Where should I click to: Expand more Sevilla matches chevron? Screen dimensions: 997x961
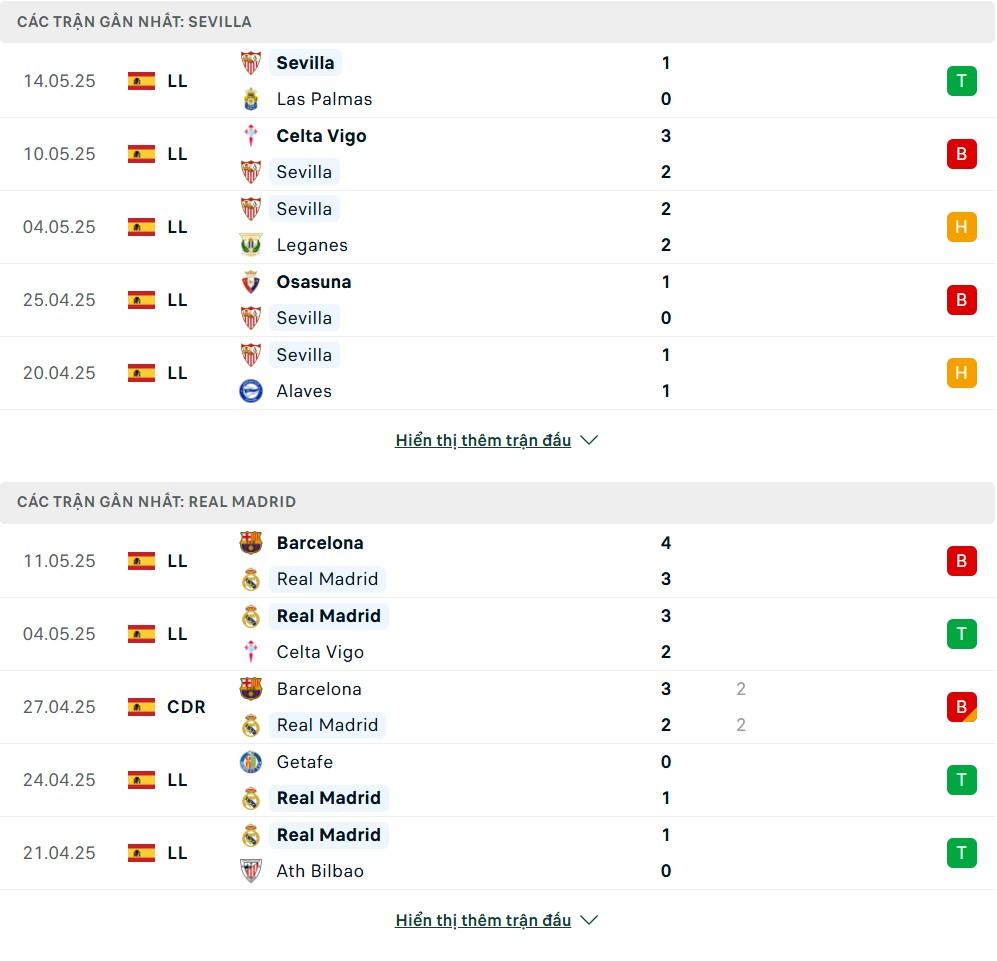tap(589, 440)
